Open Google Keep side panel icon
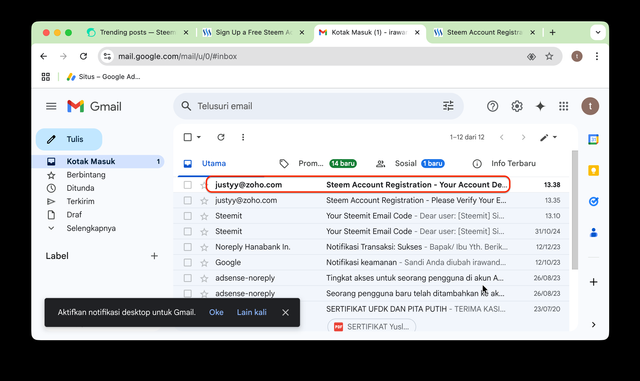Viewport: 640px width, 381px height. (593, 171)
